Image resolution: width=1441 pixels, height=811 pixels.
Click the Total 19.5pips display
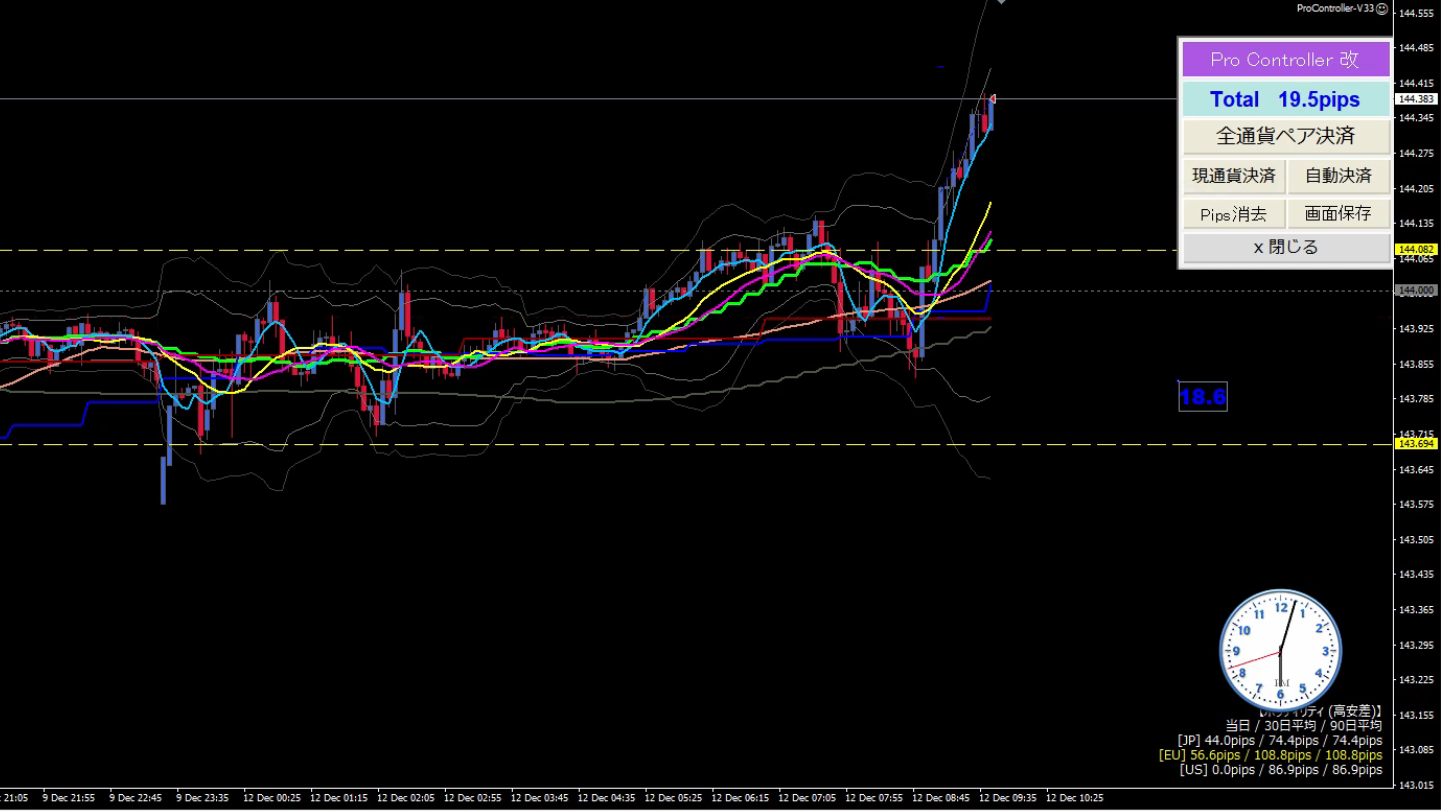tap(1285, 99)
